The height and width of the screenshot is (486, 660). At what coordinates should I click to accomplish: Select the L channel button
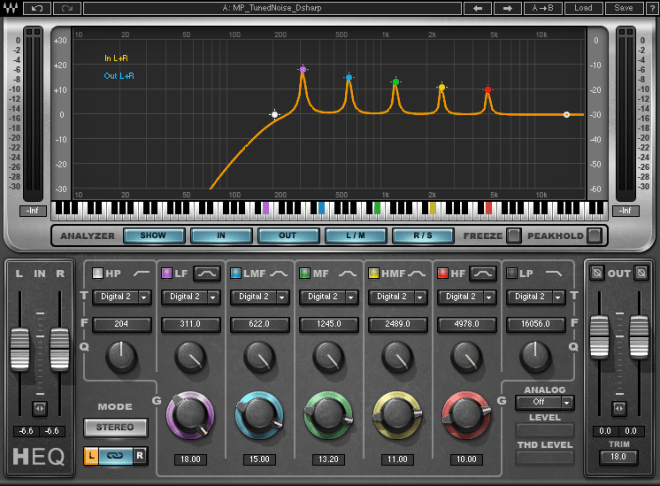91,456
